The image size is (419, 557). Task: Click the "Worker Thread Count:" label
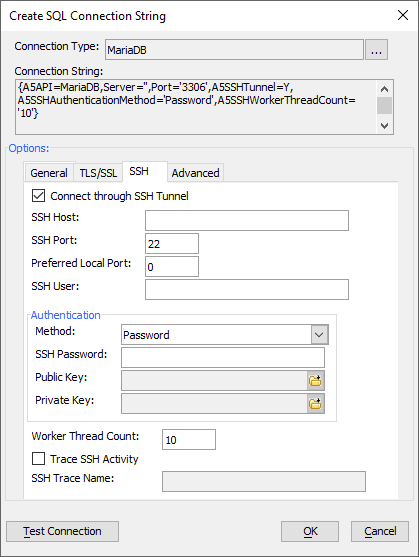coord(85,436)
